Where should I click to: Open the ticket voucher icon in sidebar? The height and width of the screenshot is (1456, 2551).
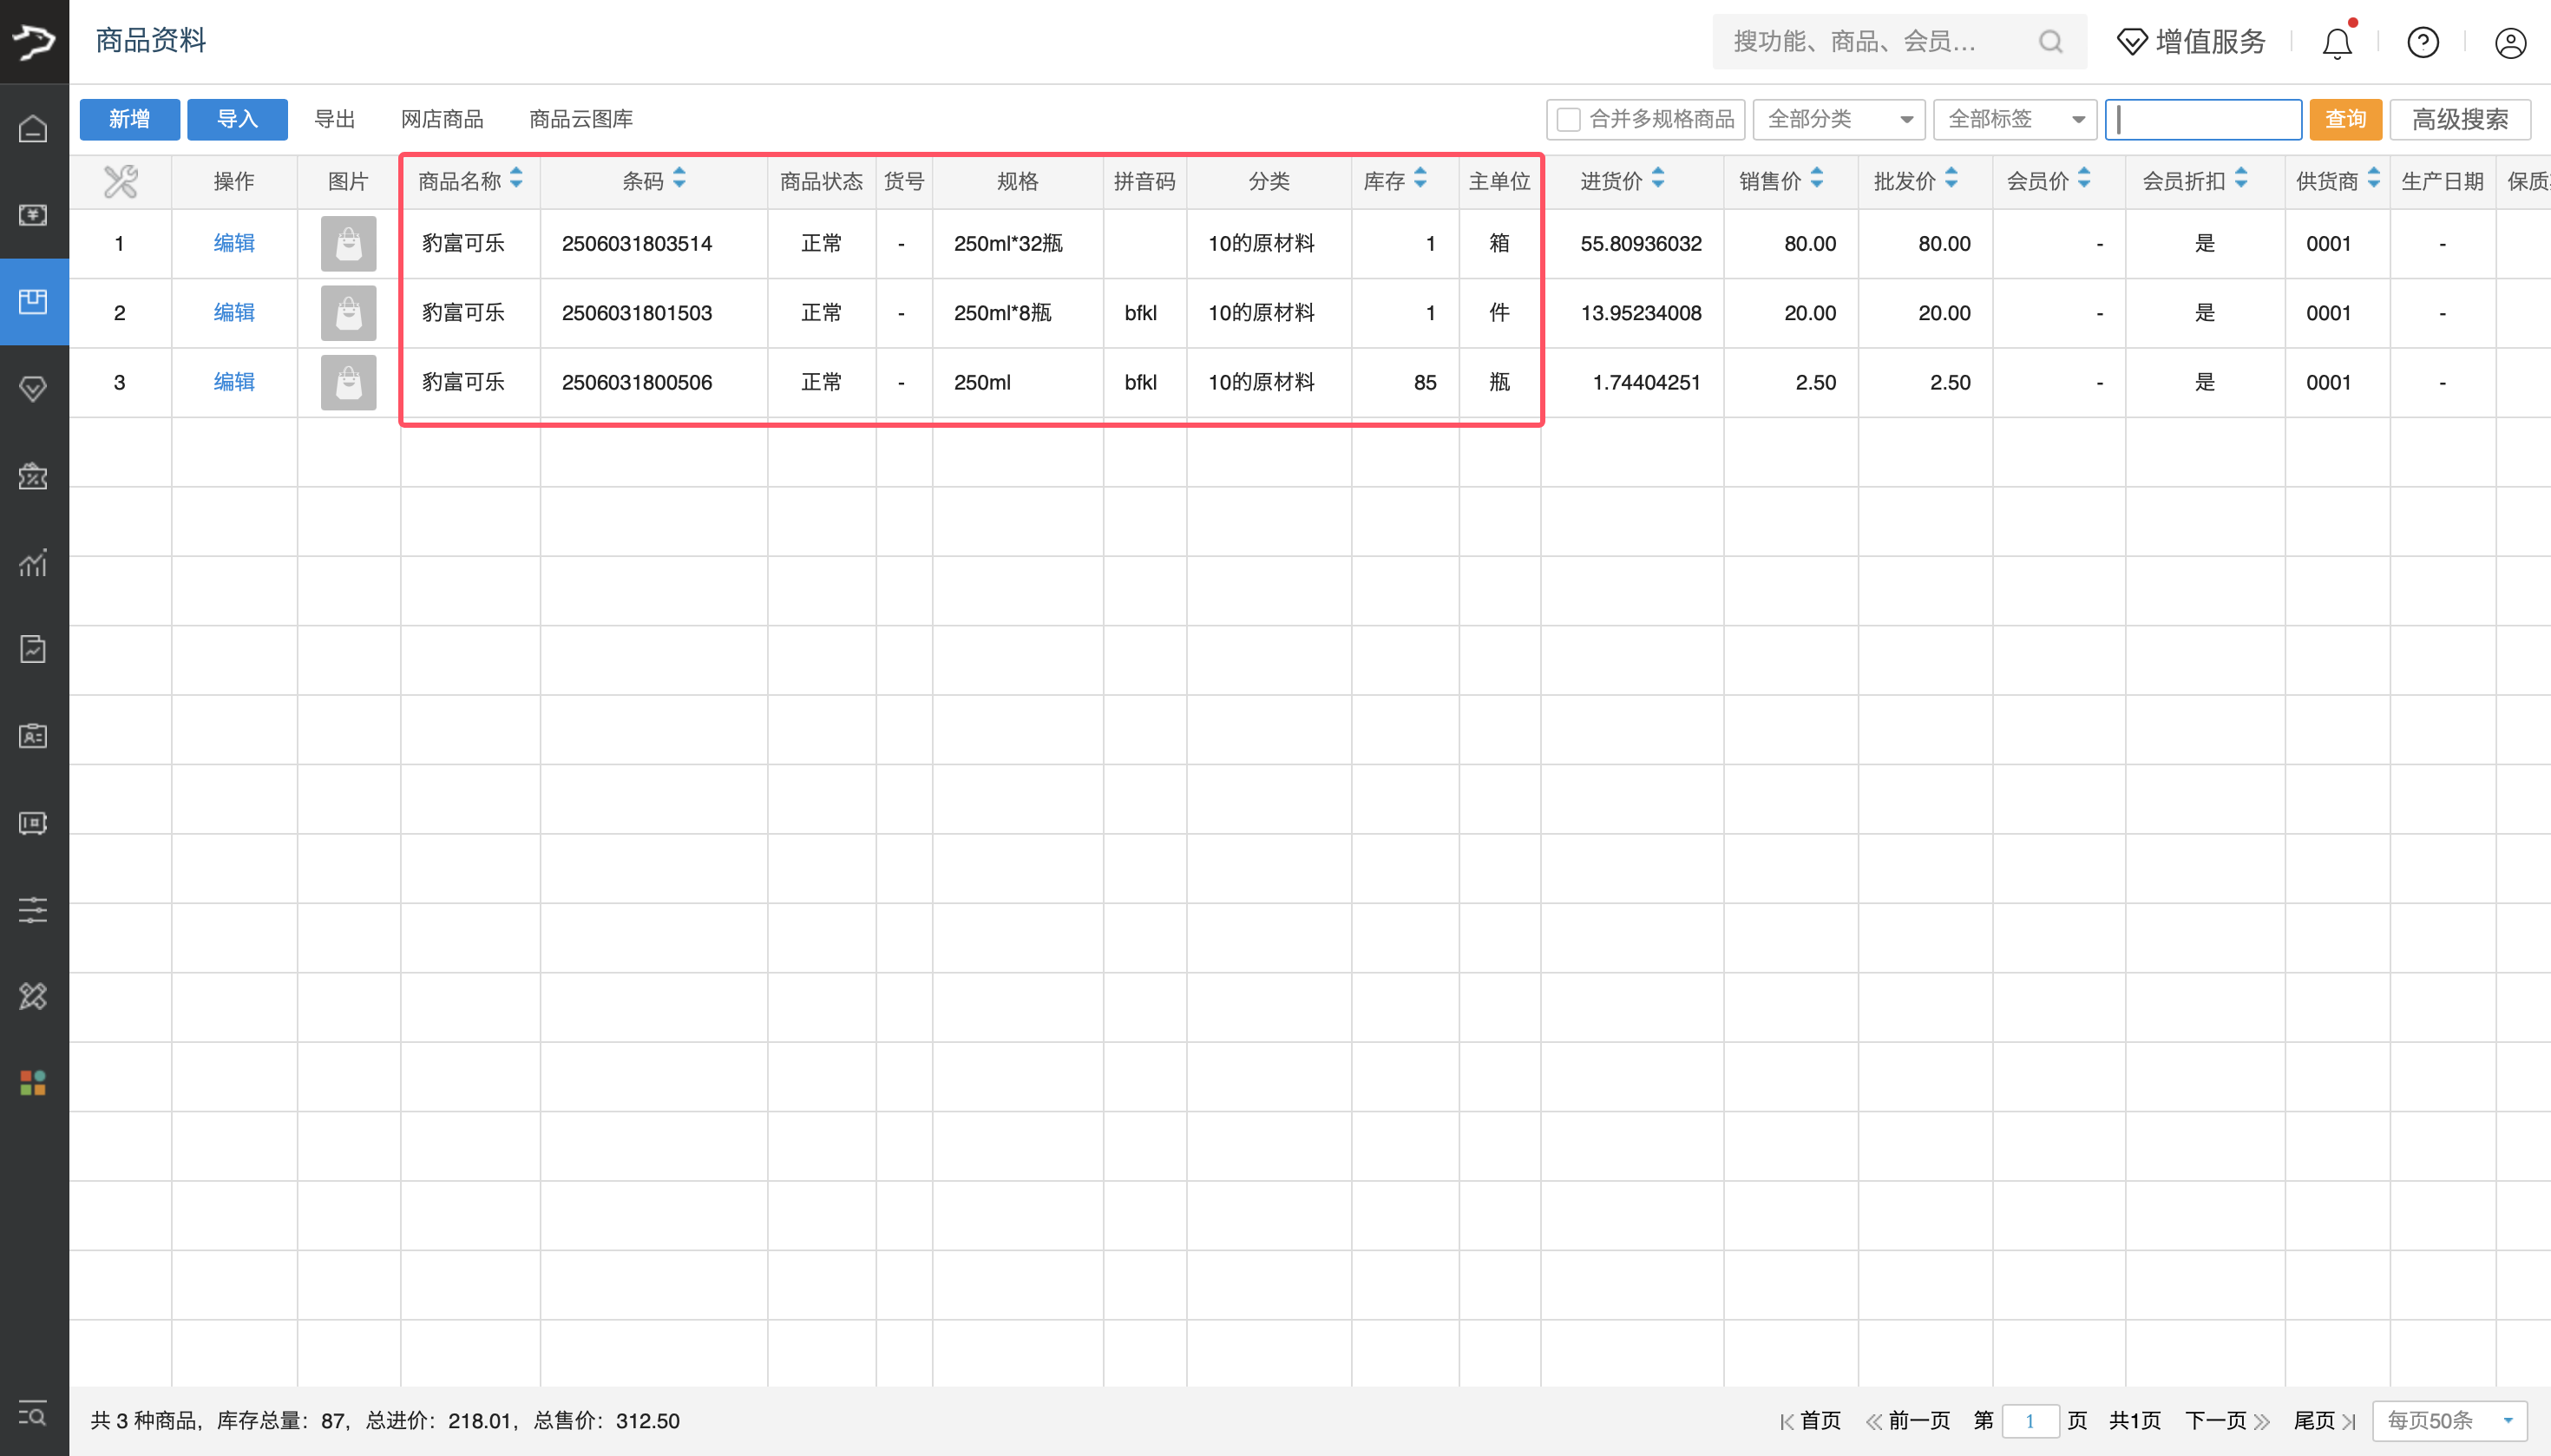(x=33, y=823)
